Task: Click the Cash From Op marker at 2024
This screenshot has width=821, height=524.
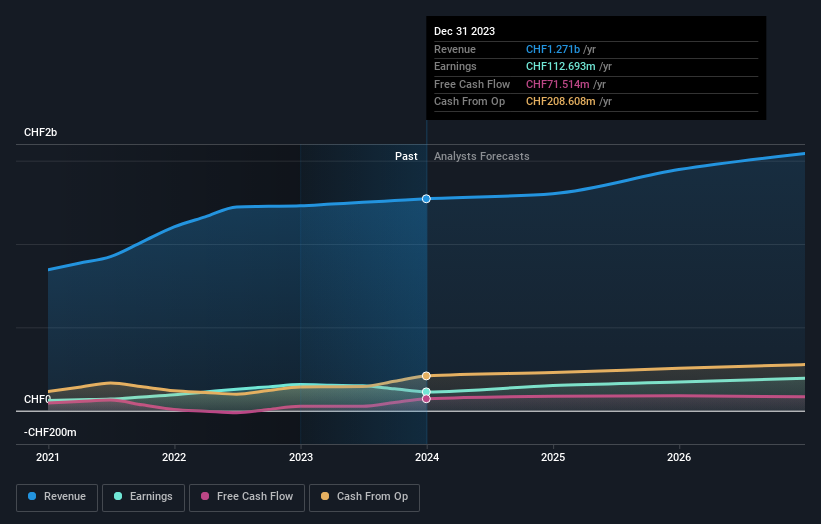Action: [426, 376]
